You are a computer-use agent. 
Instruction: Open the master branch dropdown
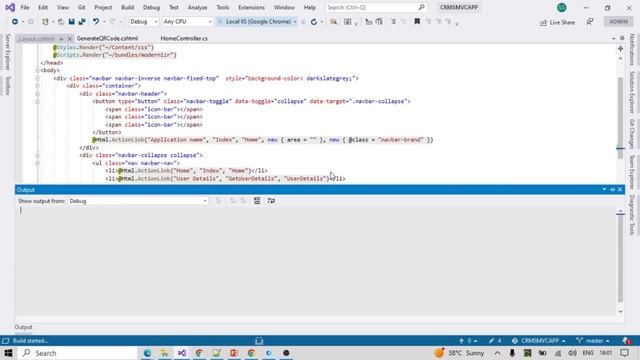coord(593,340)
